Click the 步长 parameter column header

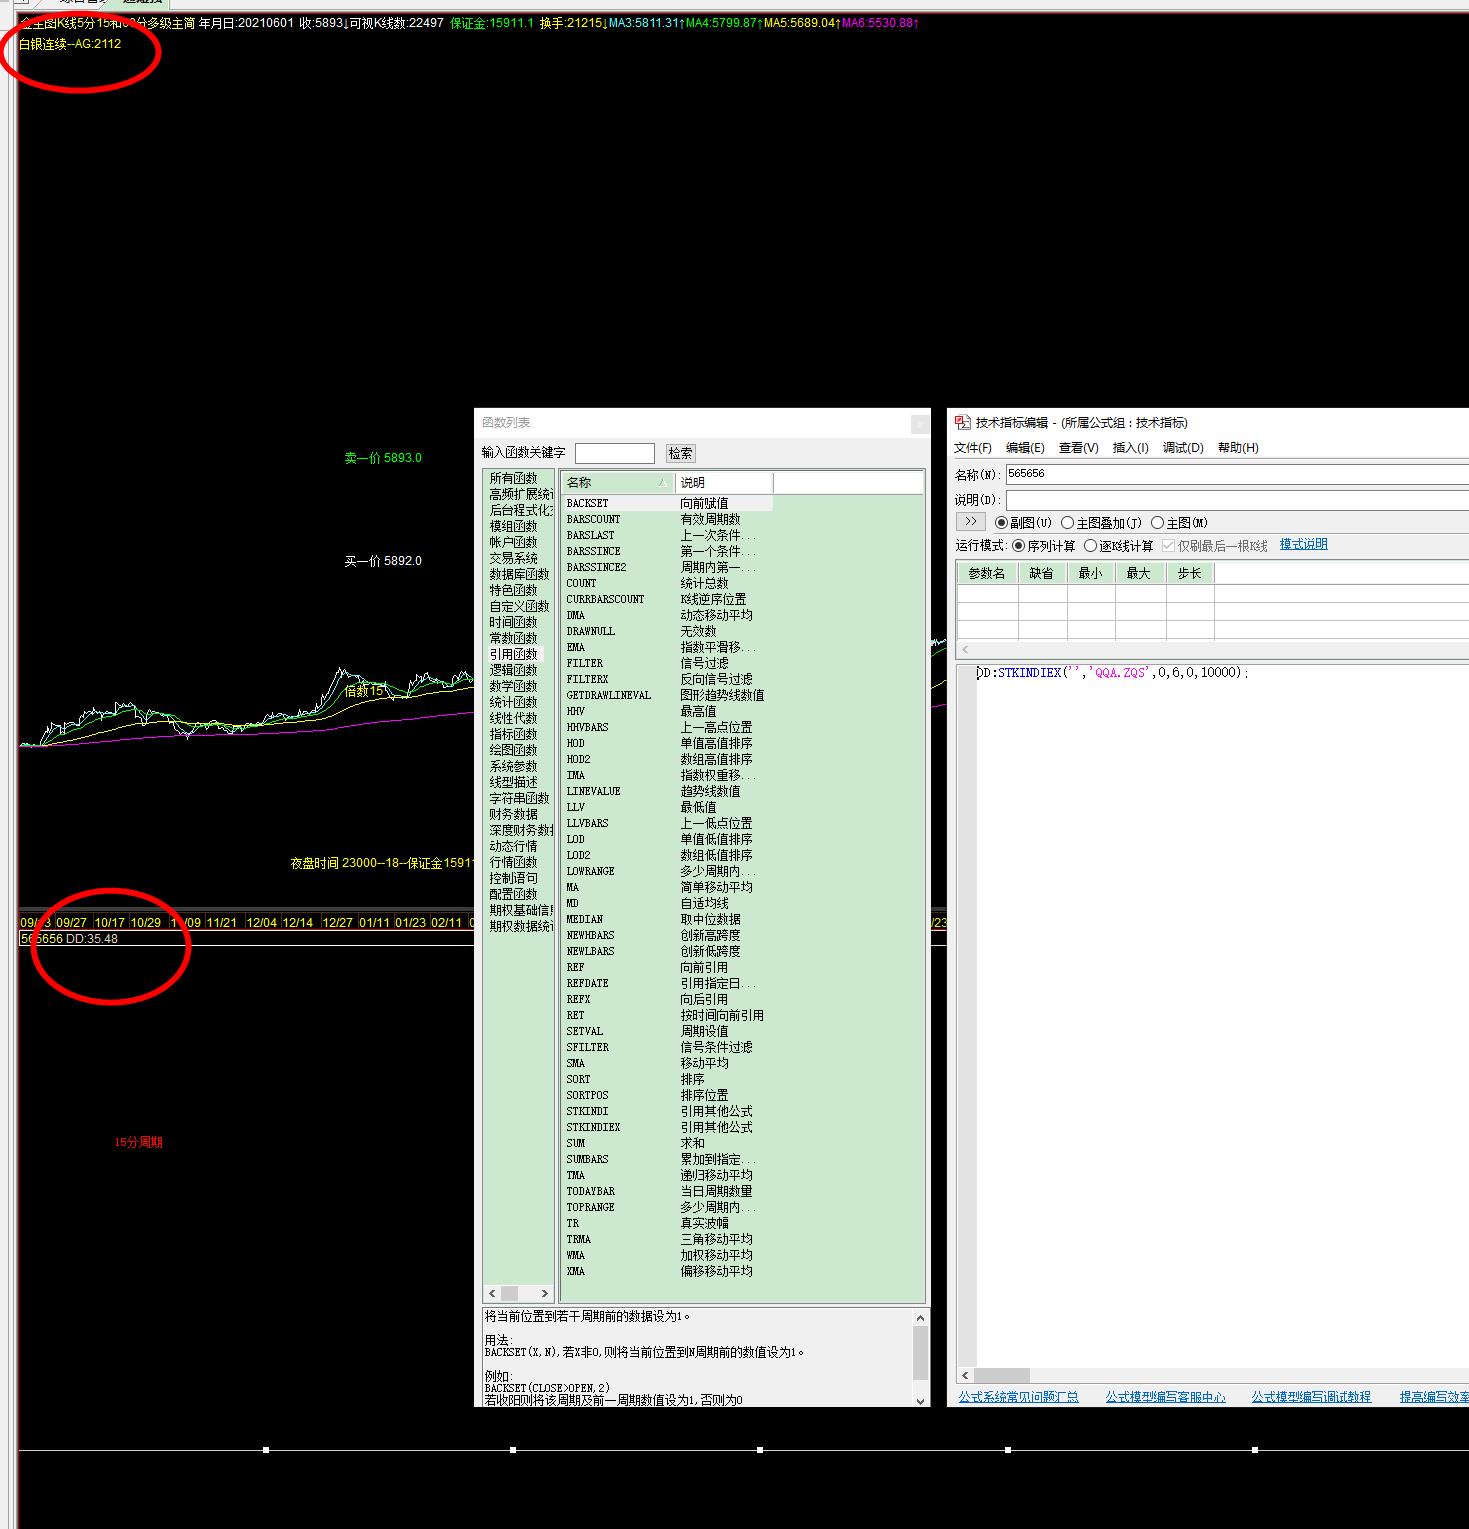point(1190,574)
